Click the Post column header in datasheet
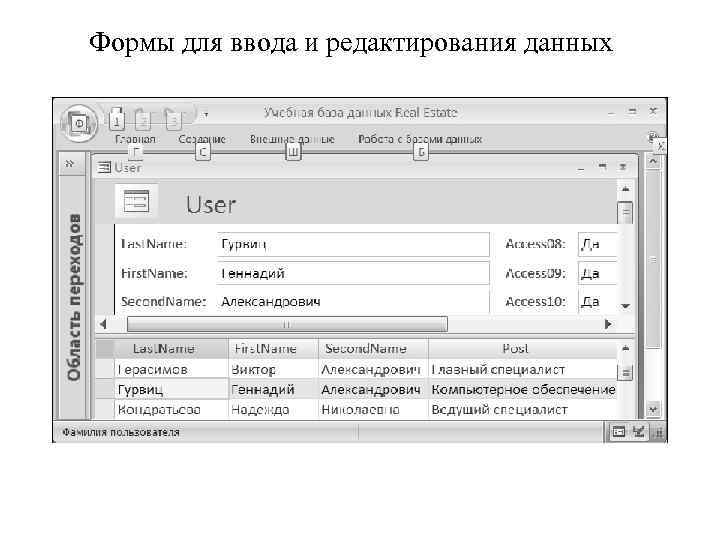This screenshot has height=540, width=720. [523, 349]
